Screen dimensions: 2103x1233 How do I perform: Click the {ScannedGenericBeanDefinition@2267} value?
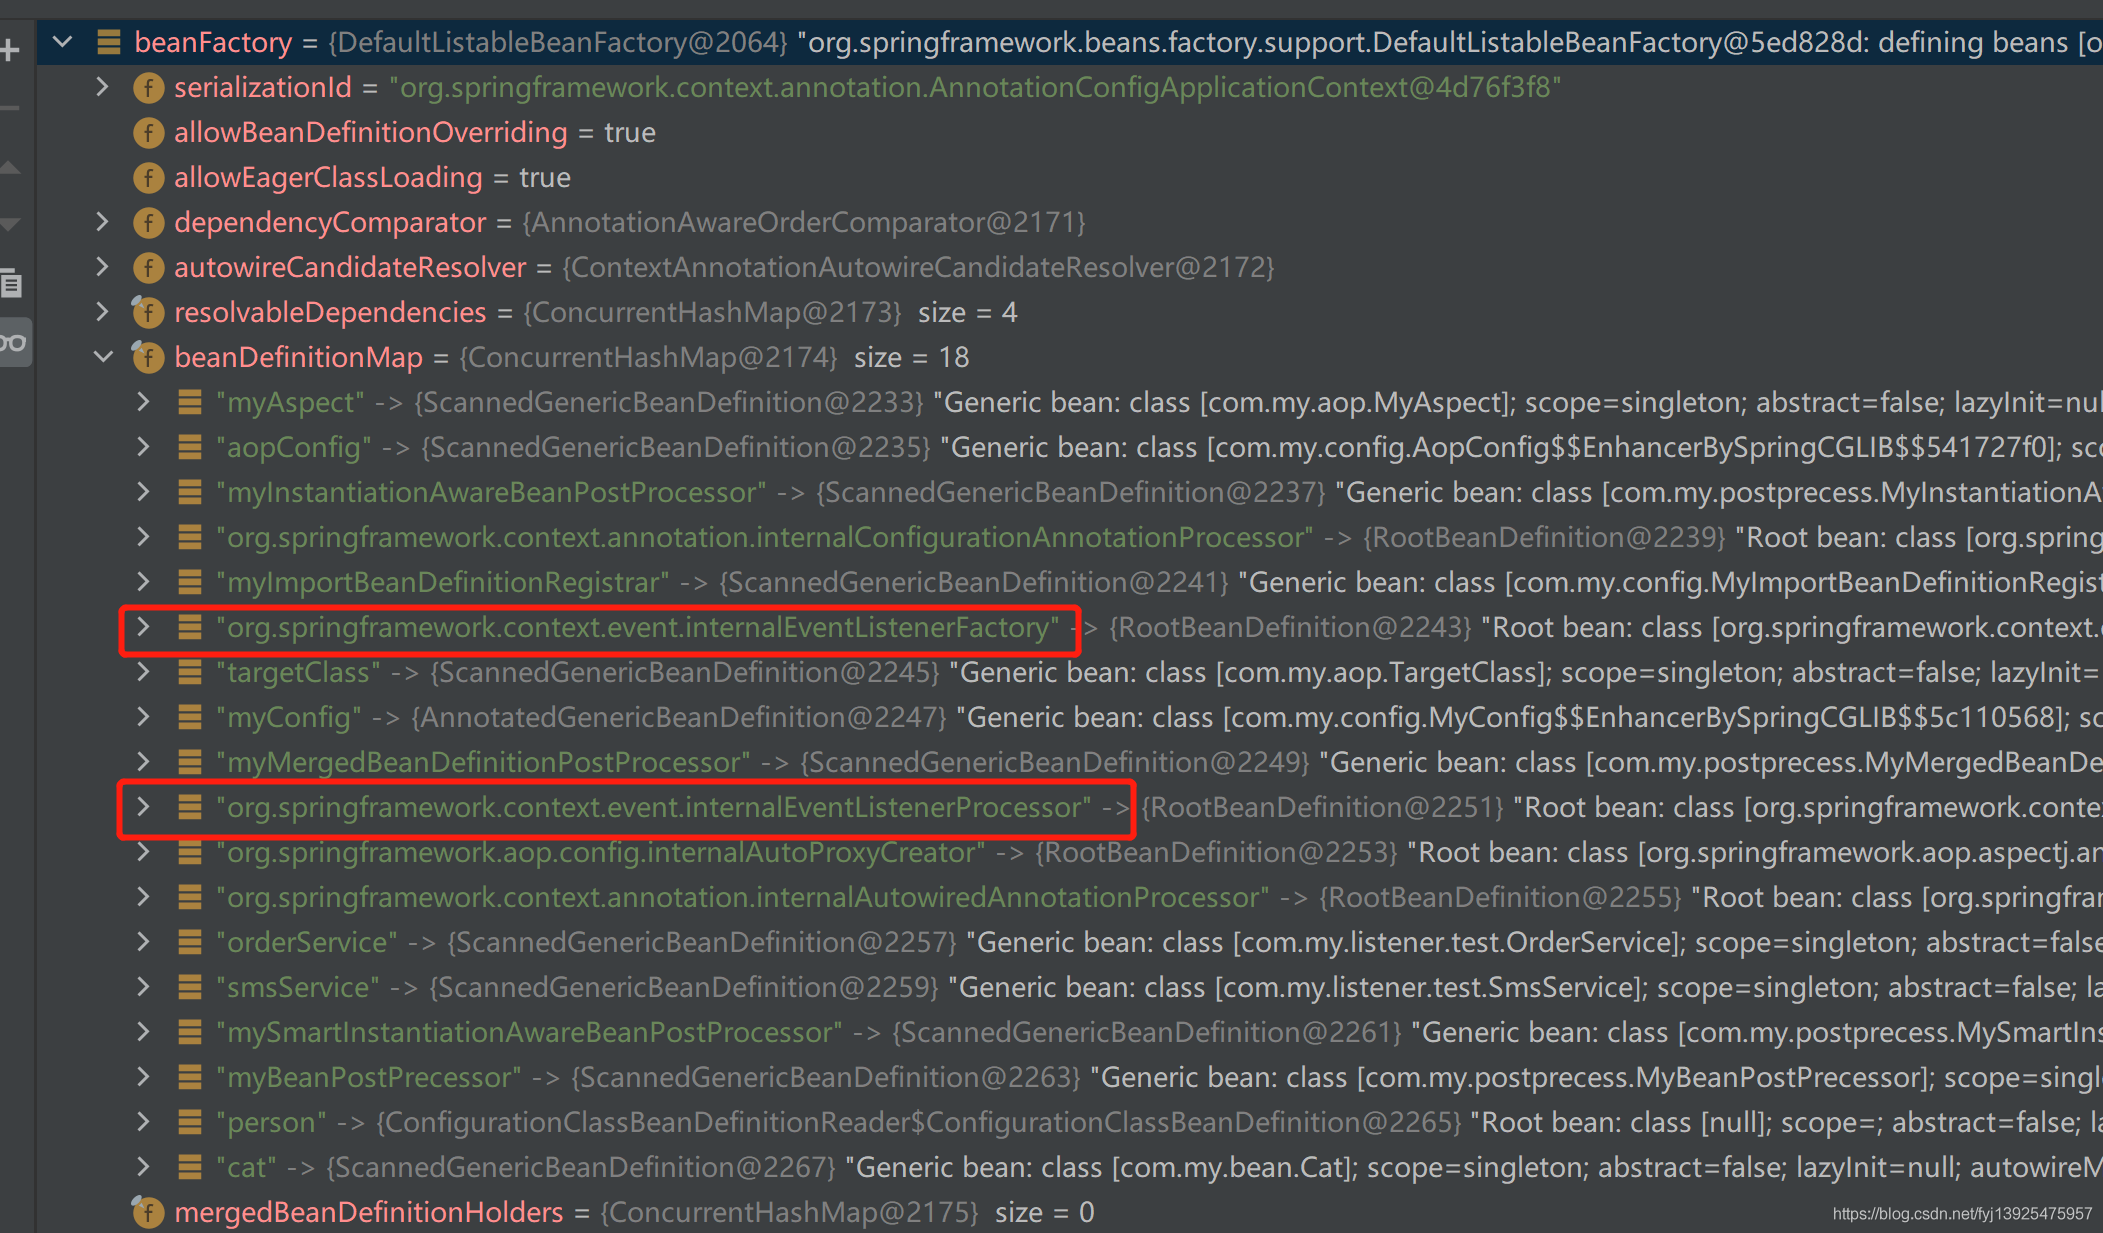581,1167
